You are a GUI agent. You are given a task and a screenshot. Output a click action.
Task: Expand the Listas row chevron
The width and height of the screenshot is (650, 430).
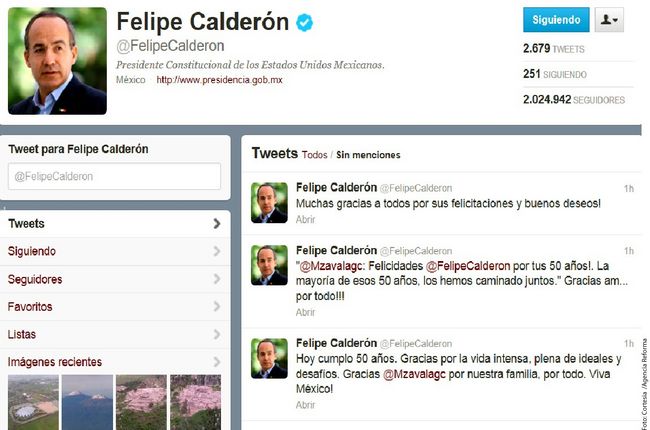pyautogui.click(x=216, y=334)
